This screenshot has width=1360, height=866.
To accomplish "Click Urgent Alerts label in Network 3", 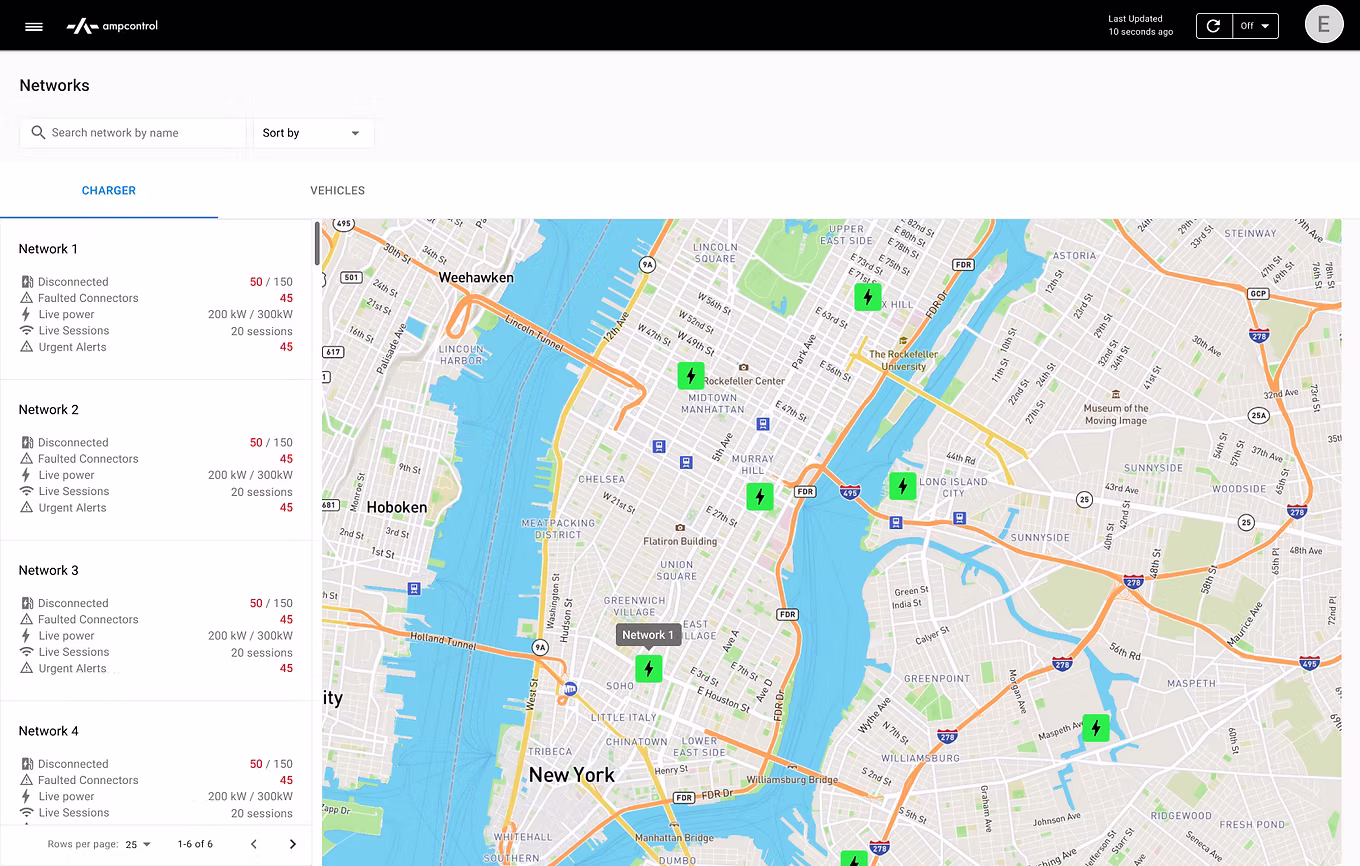I will click(72, 668).
